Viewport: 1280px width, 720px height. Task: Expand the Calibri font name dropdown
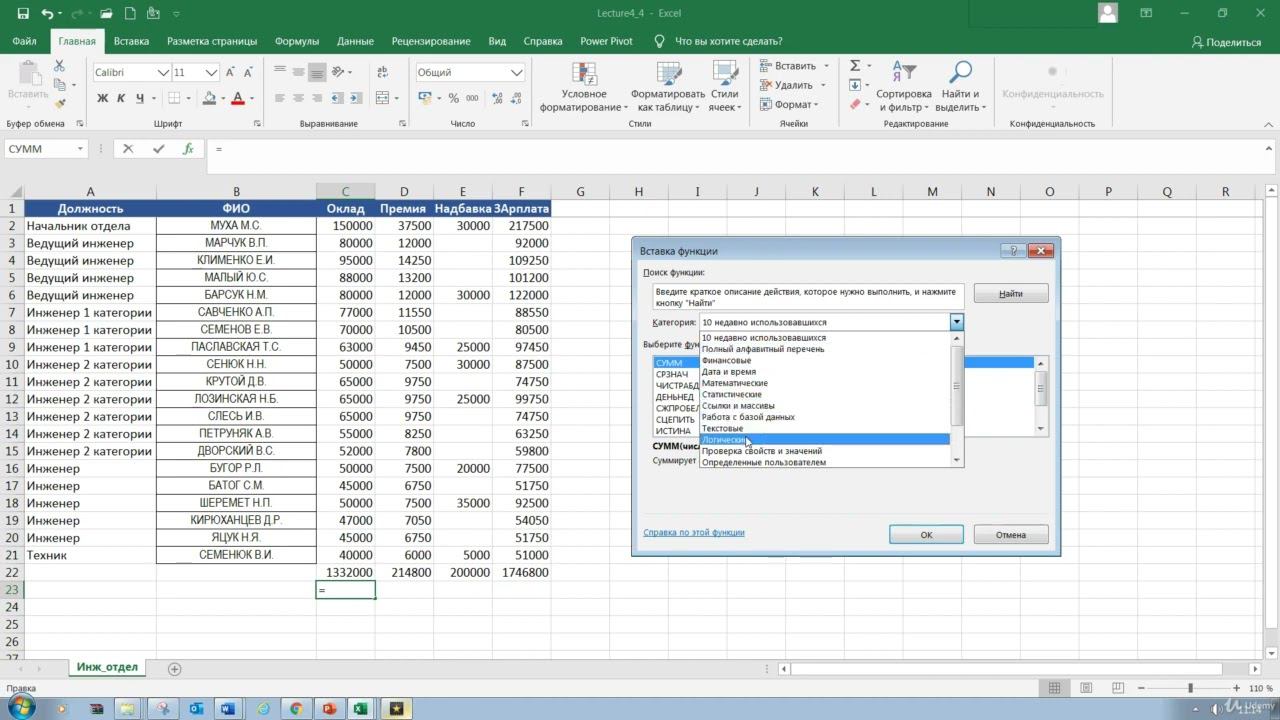pos(163,73)
